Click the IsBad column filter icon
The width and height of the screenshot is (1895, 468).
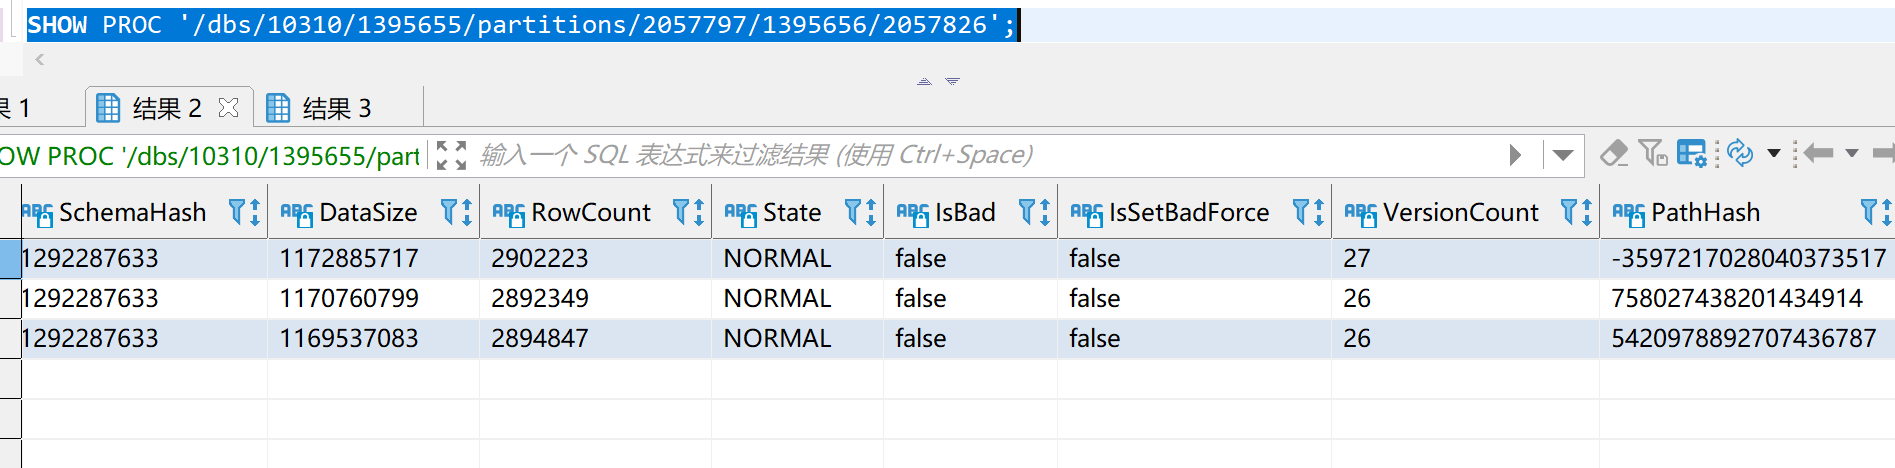click(1027, 212)
